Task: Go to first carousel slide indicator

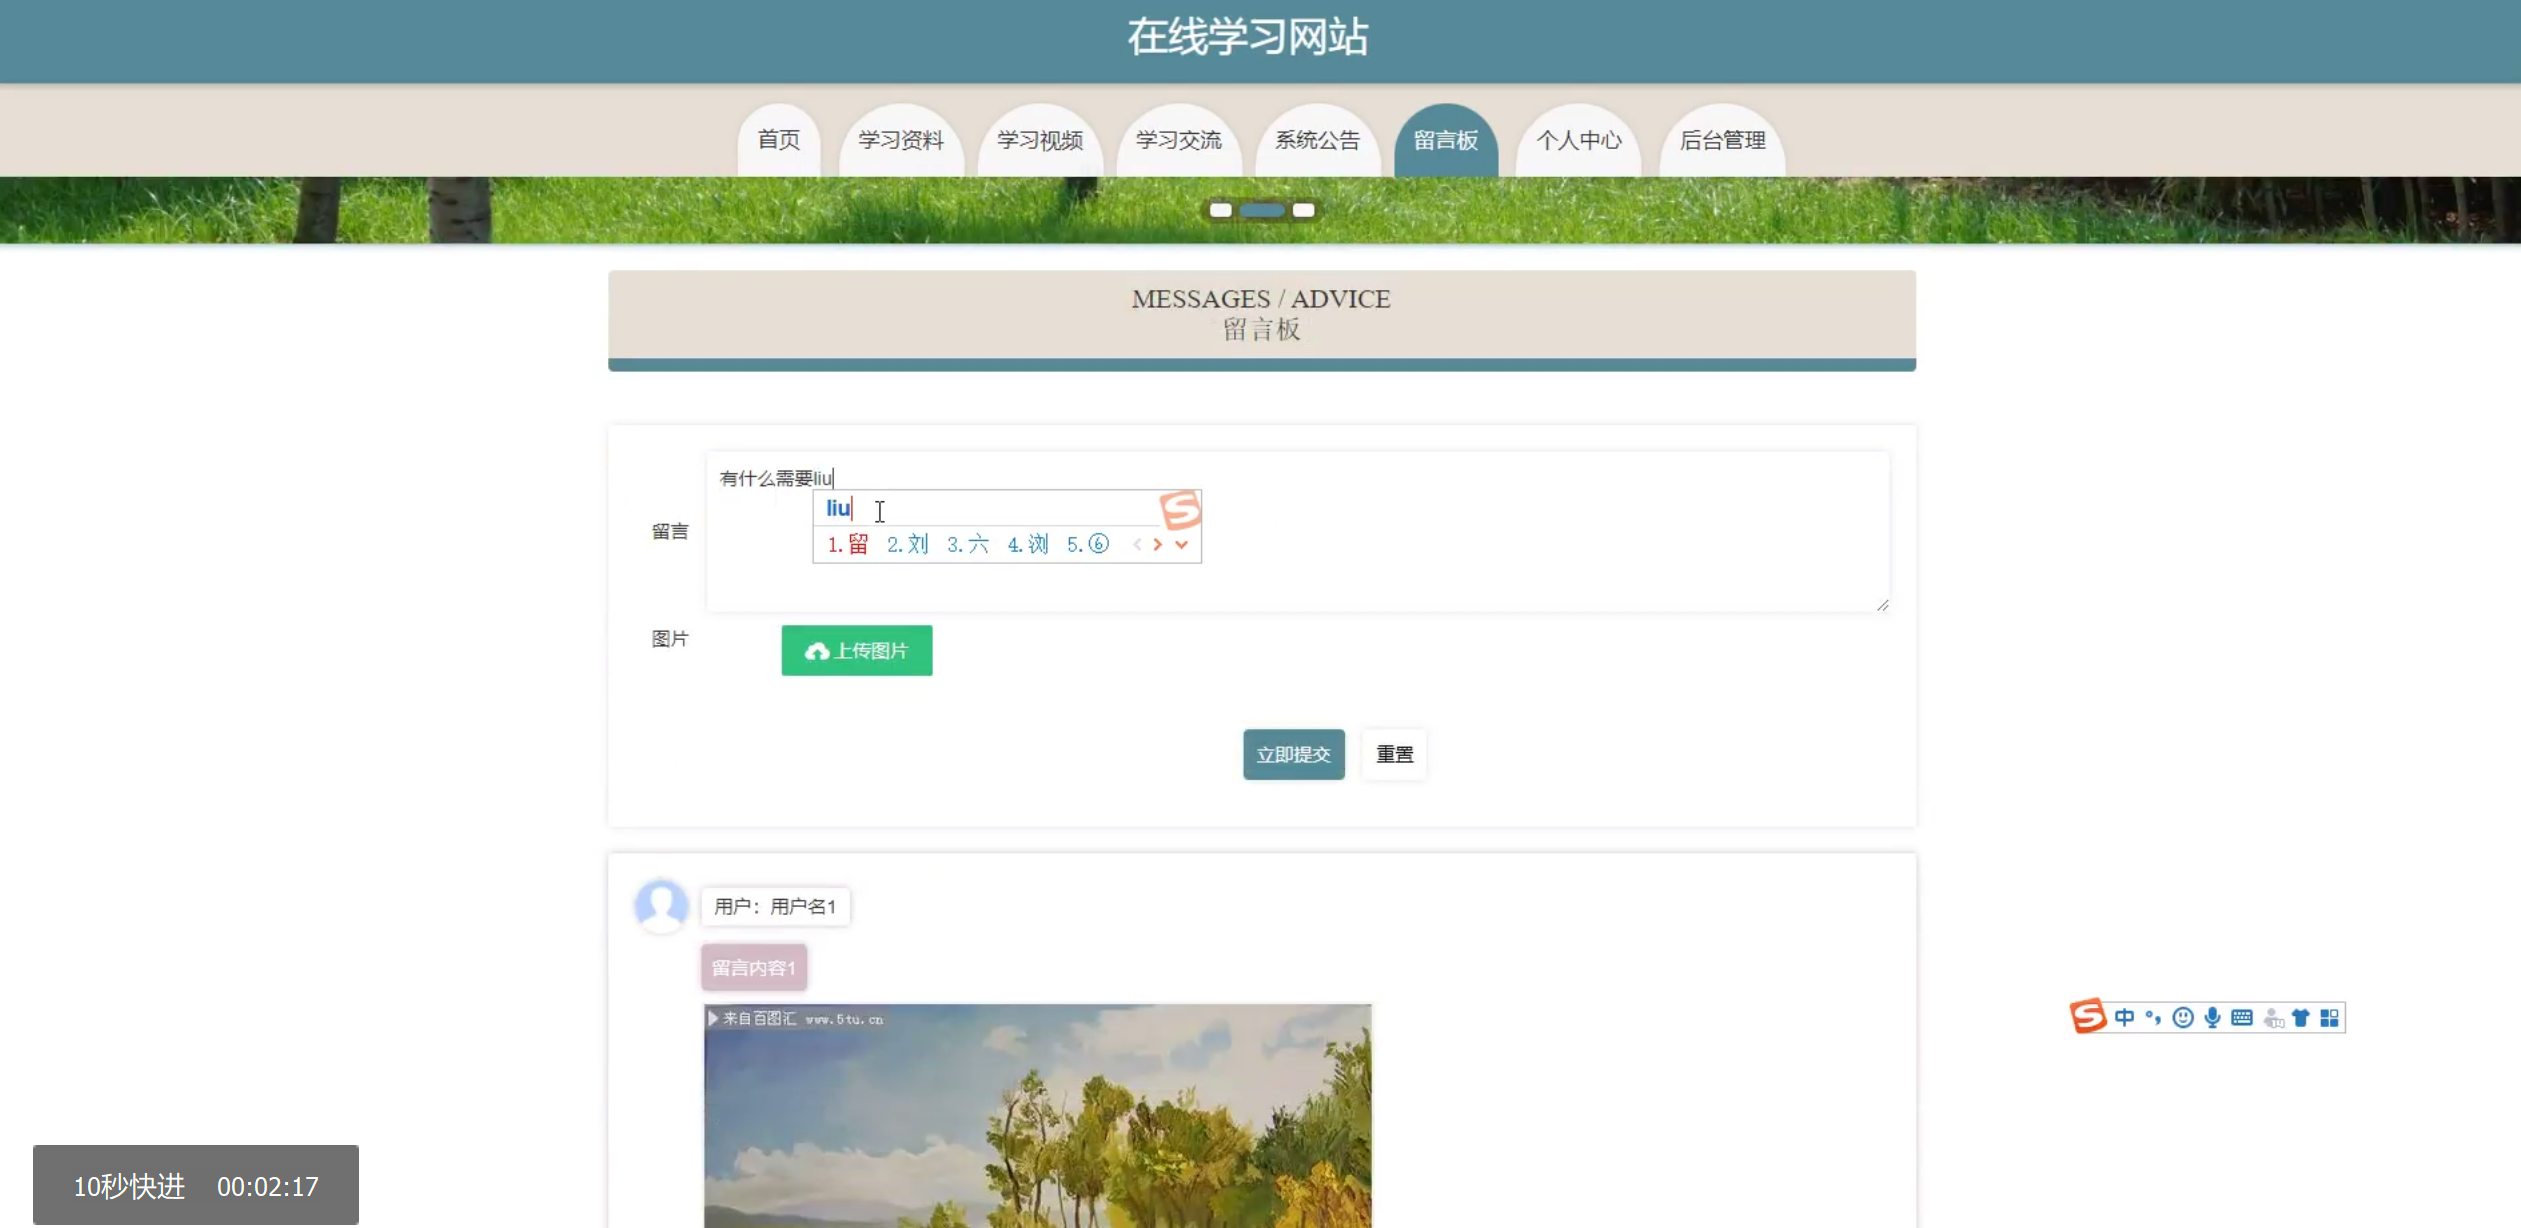Action: tap(1220, 210)
